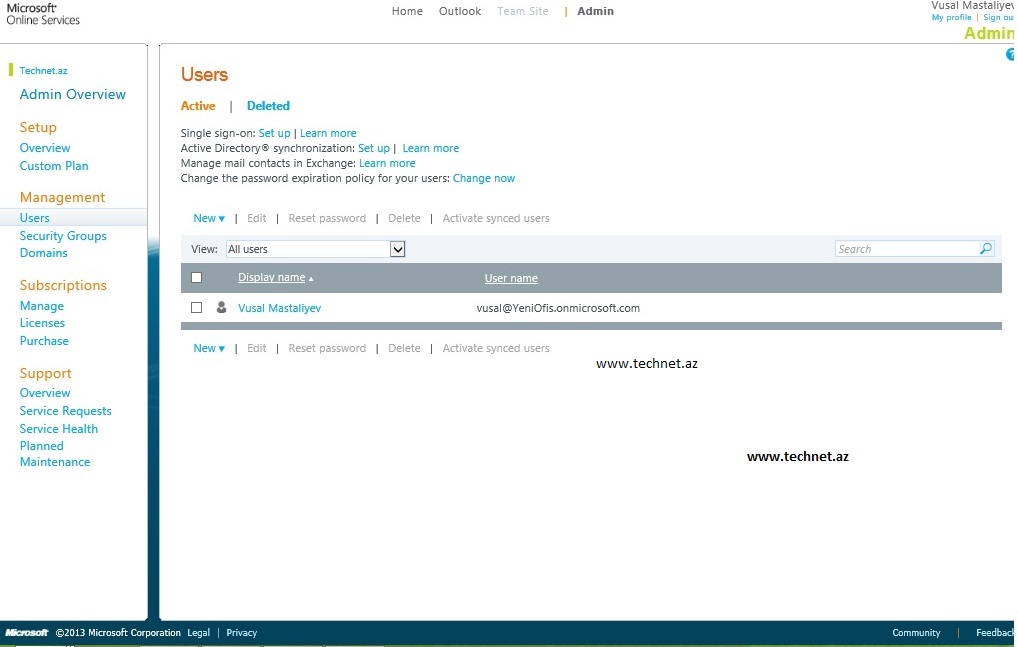Image resolution: width=1018 pixels, height=647 pixels.
Task: Open Security Groups in the sidebar
Action: coord(63,236)
